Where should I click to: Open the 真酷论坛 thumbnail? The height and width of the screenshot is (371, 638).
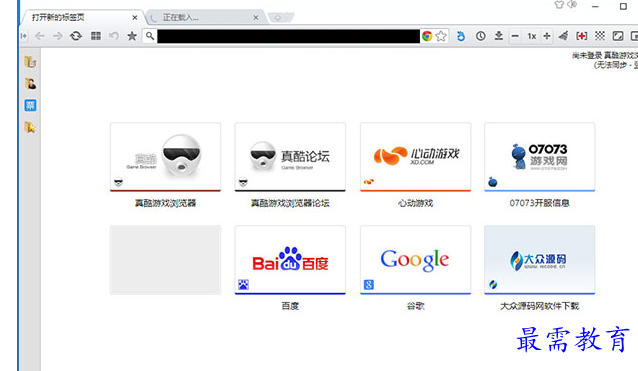coord(290,157)
